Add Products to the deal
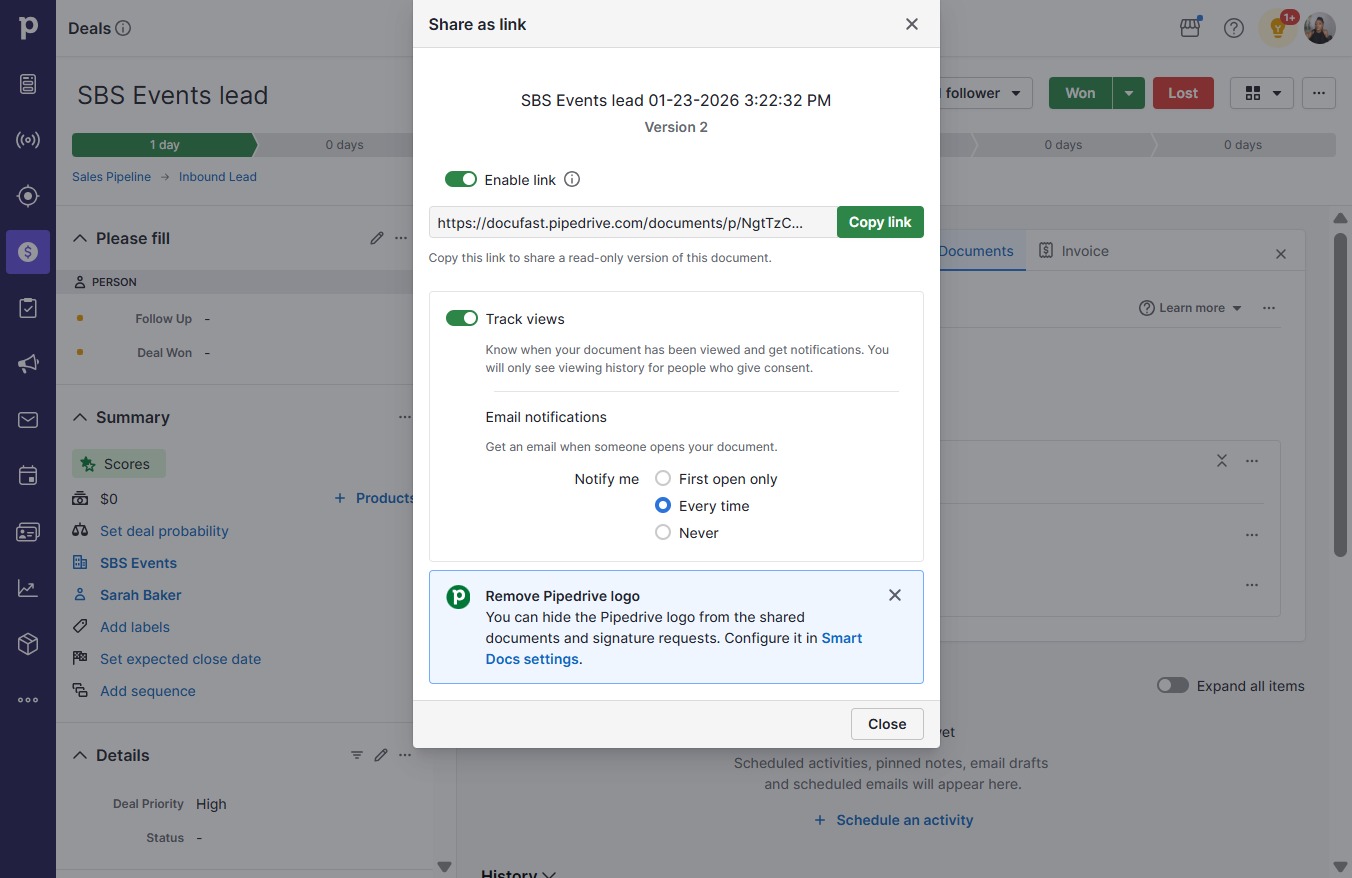The width and height of the screenshot is (1352, 878). [374, 498]
